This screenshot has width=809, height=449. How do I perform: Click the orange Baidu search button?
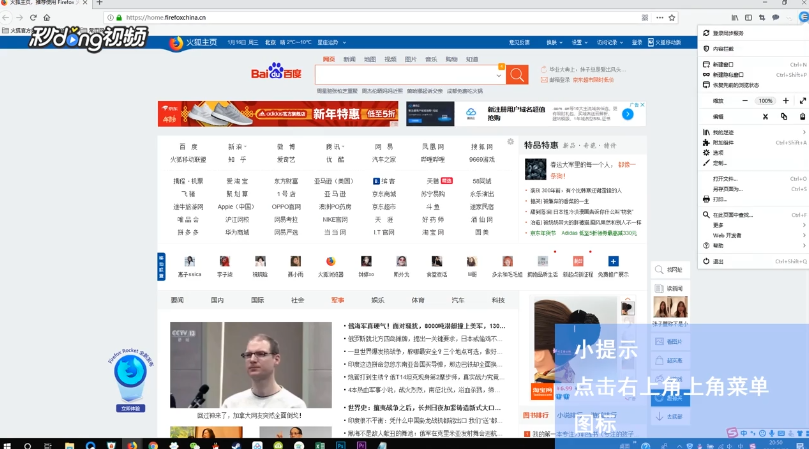tap(517, 75)
